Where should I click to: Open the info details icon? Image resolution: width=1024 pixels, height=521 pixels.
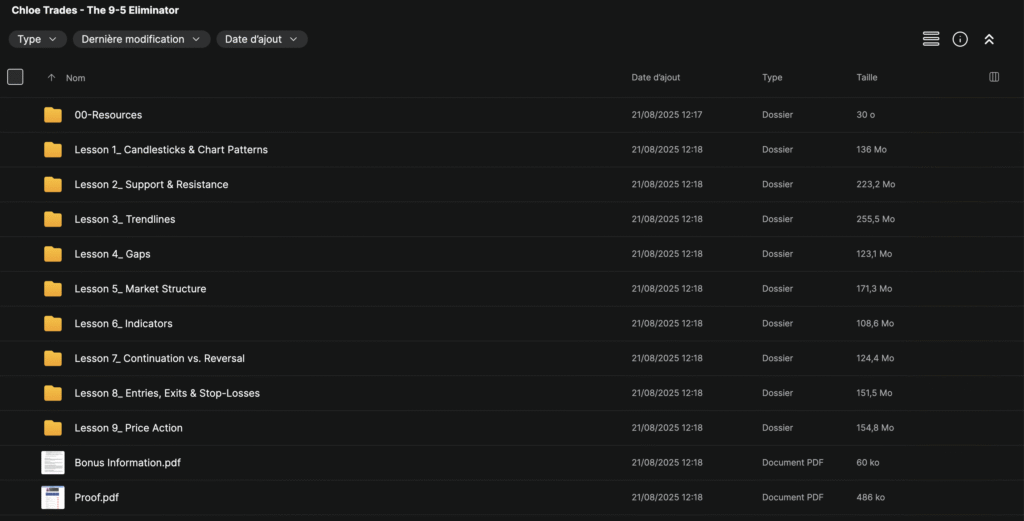tap(960, 39)
